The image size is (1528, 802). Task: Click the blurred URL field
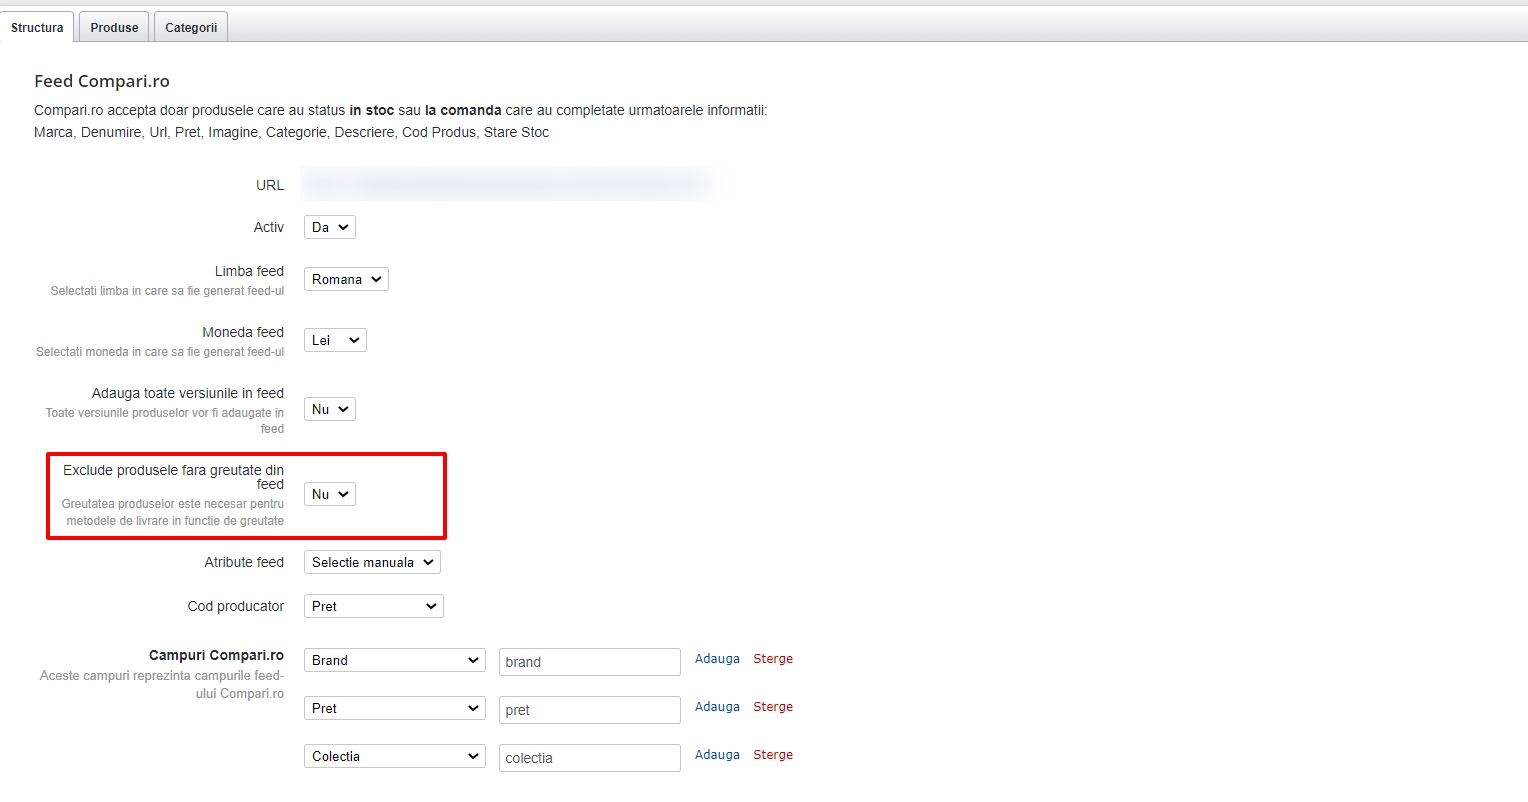pos(508,184)
